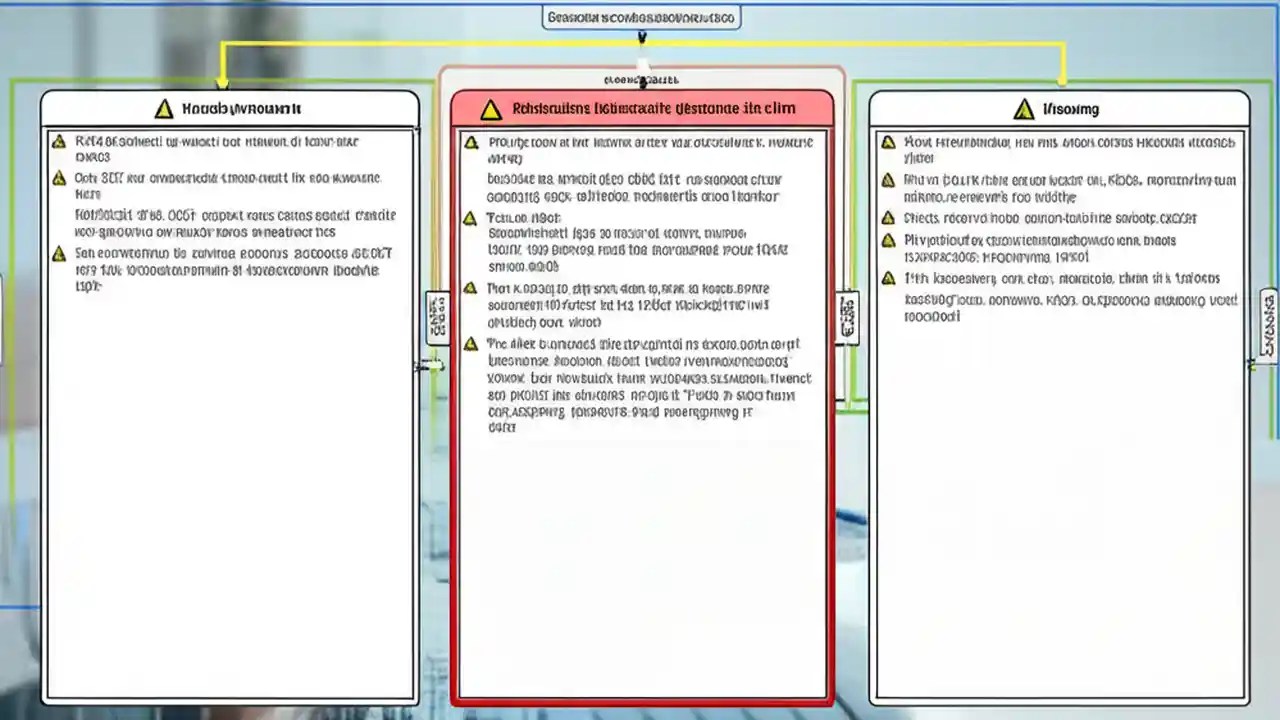The image size is (1280, 720).
Task: Click the triangle icon on the center panel's fourth bullet
Action: coord(470,343)
